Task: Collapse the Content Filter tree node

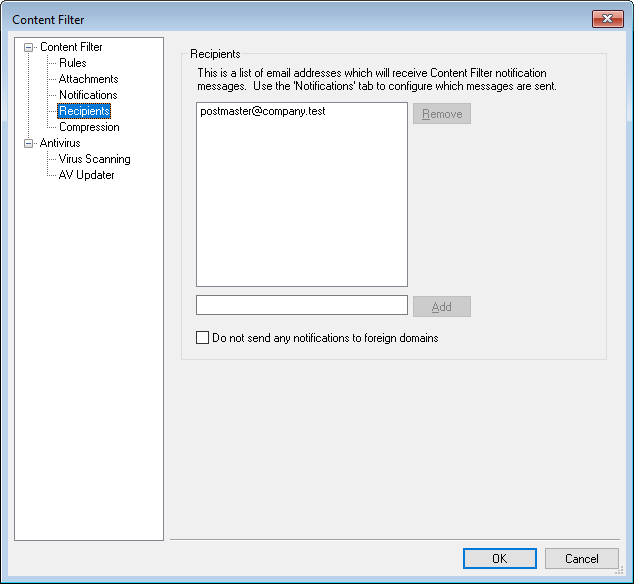Action: pos(29,47)
